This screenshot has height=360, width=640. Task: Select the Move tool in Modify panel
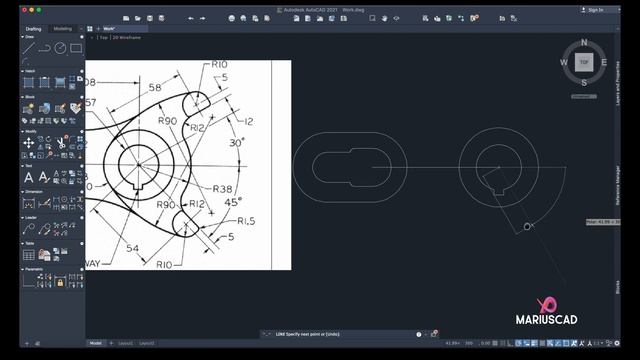click(x=29, y=142)
